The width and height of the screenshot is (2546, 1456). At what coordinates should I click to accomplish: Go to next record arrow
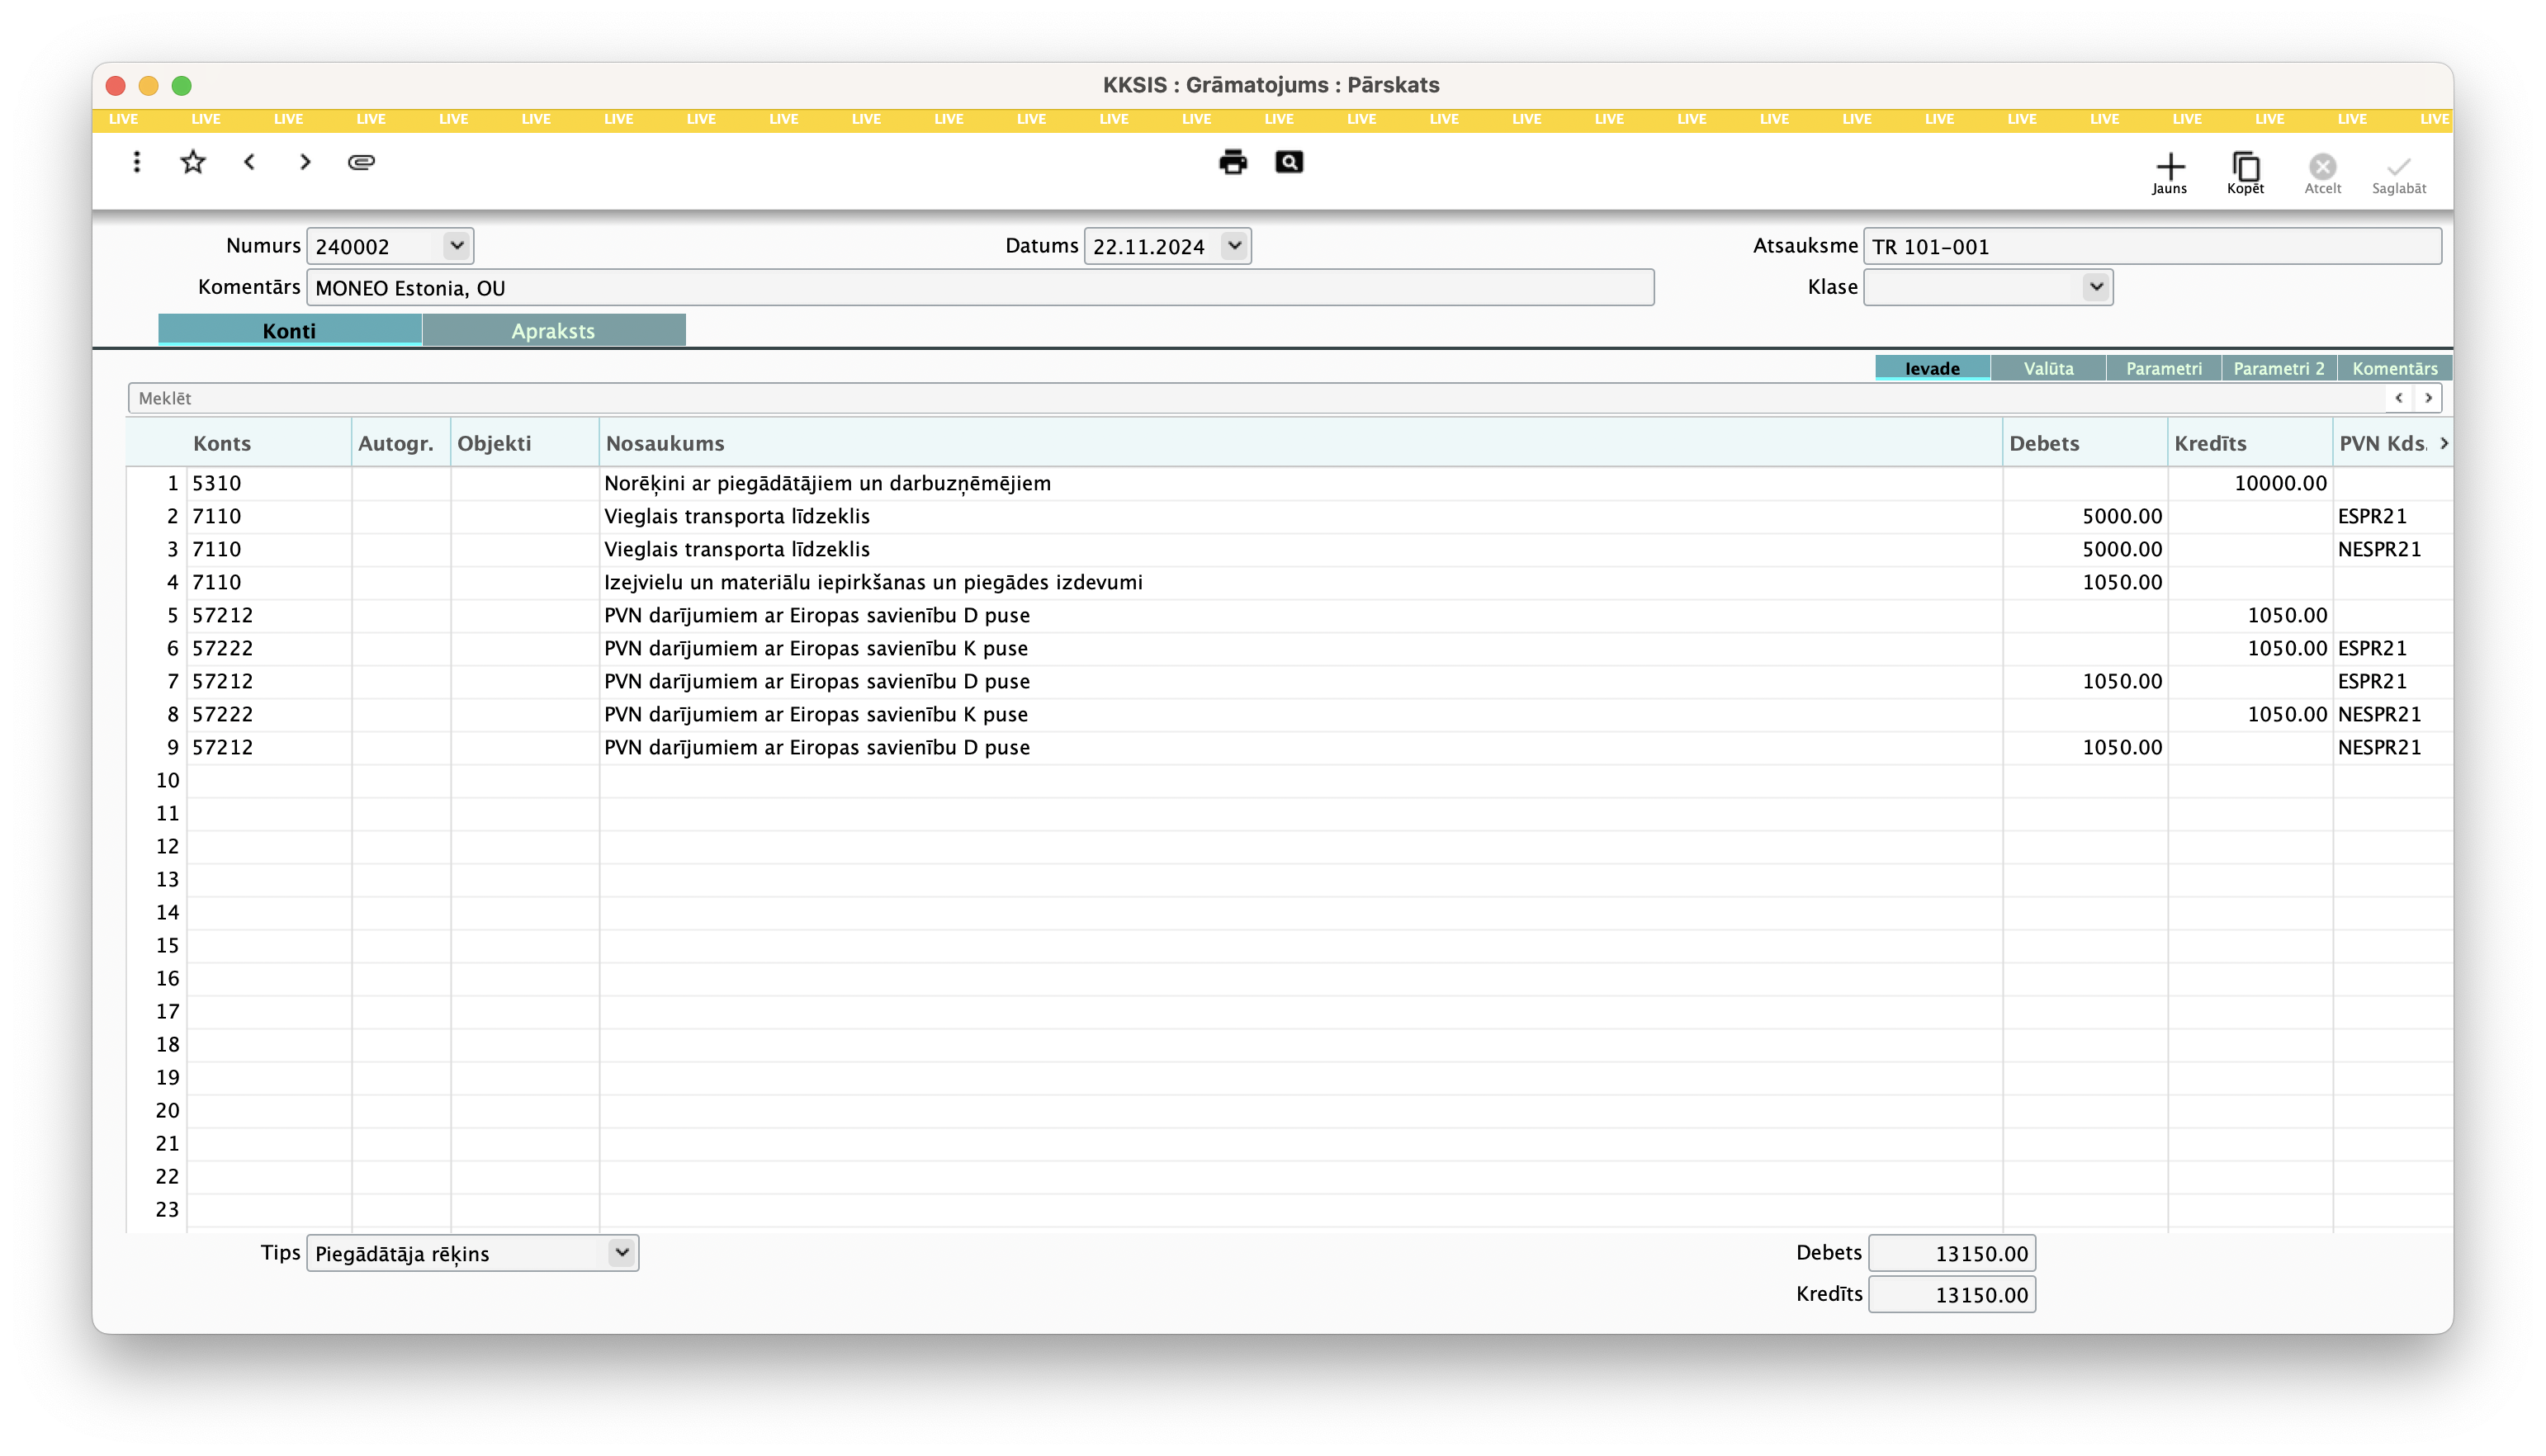tap(305, 162)
